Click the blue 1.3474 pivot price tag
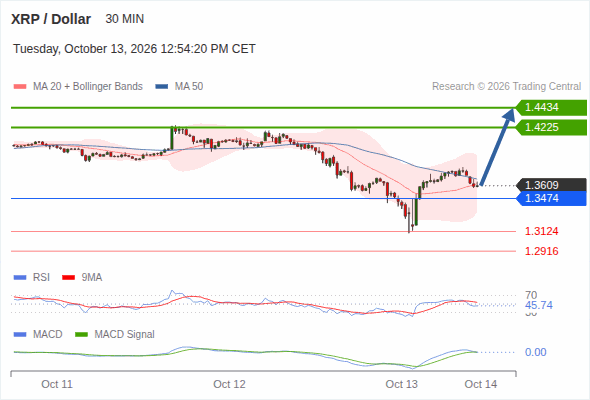Image resolution: width=590 pixels, height=400 pixels. [551, 198]
